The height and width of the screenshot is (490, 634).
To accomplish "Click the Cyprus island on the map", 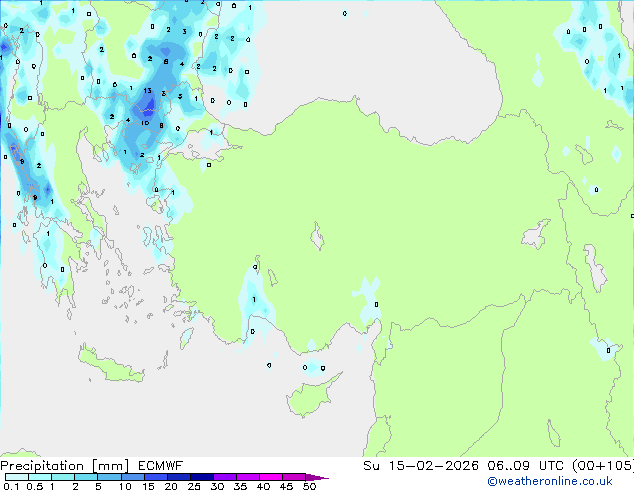I will pyautogui.click(x=309, y=397).
